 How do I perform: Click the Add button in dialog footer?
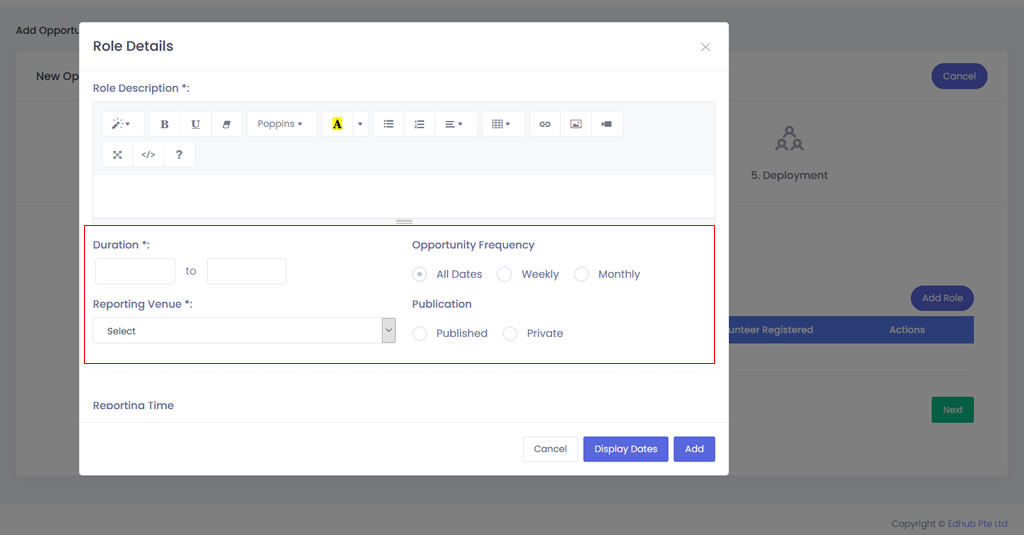click(x=694, y=449)
